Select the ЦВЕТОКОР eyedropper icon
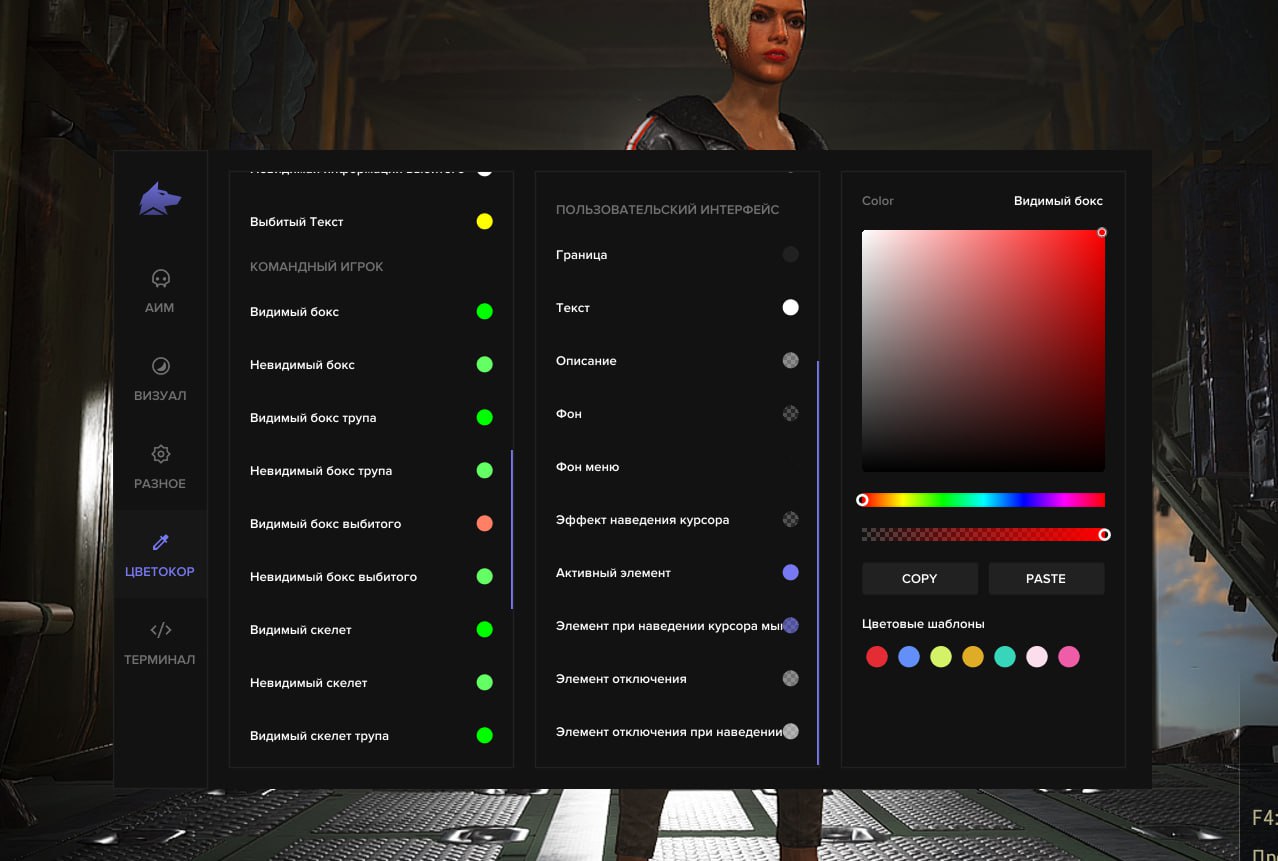Screen dimensions: 1278x861 click(x=160, y=542)
